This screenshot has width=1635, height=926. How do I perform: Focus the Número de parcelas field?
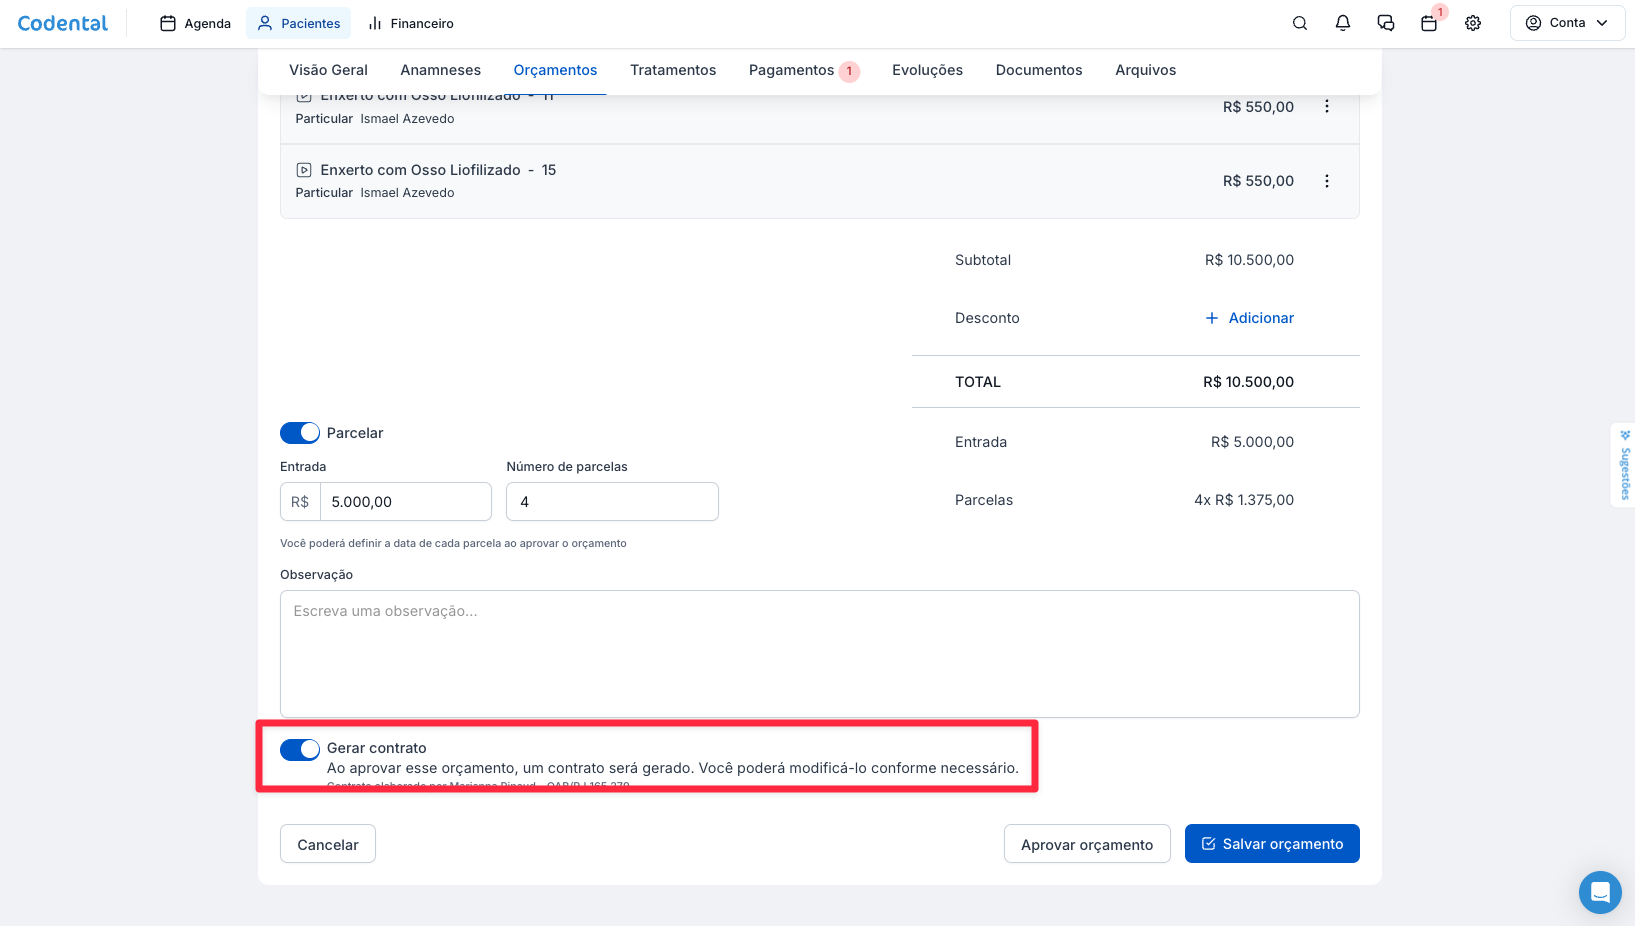tap(612, 502)
